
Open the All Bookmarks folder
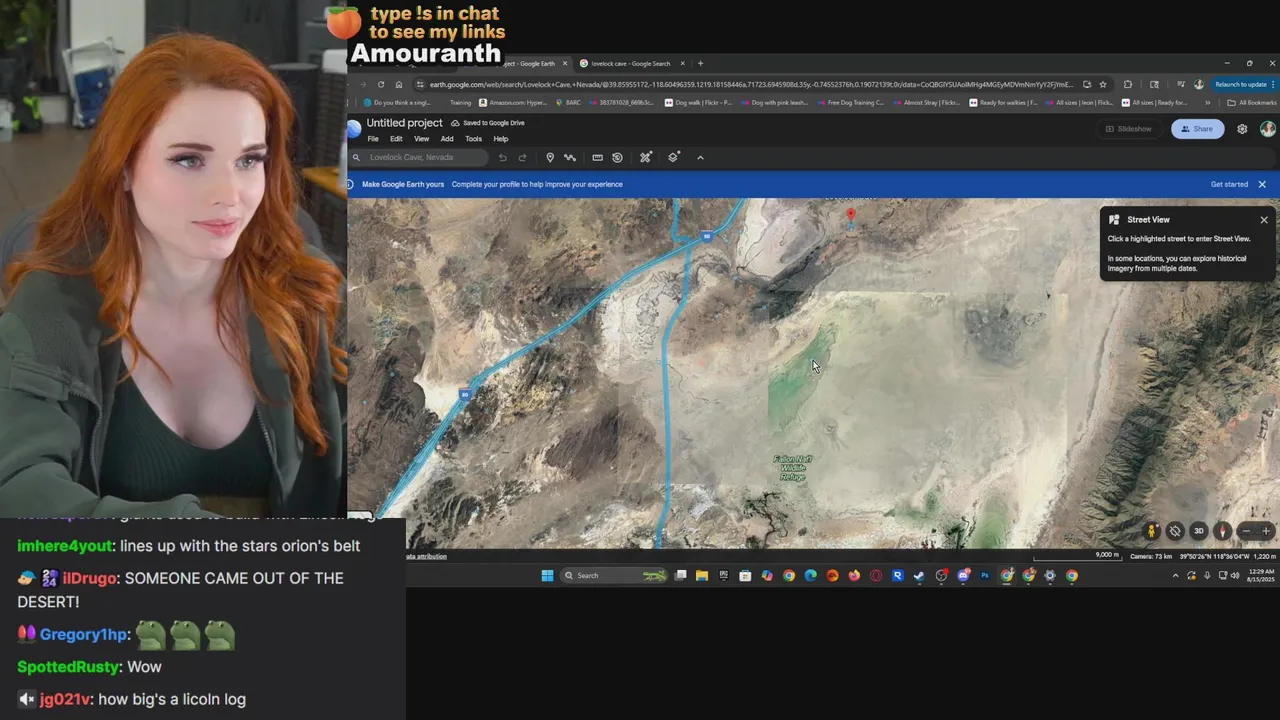coord(1252,102)
